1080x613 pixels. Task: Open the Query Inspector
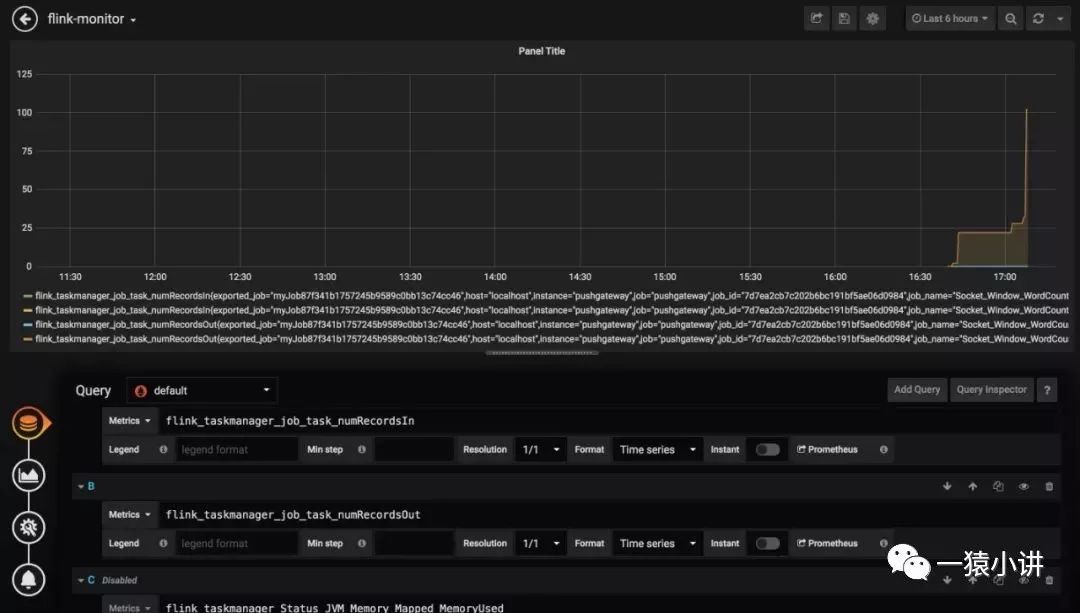[x=991, y=390]
